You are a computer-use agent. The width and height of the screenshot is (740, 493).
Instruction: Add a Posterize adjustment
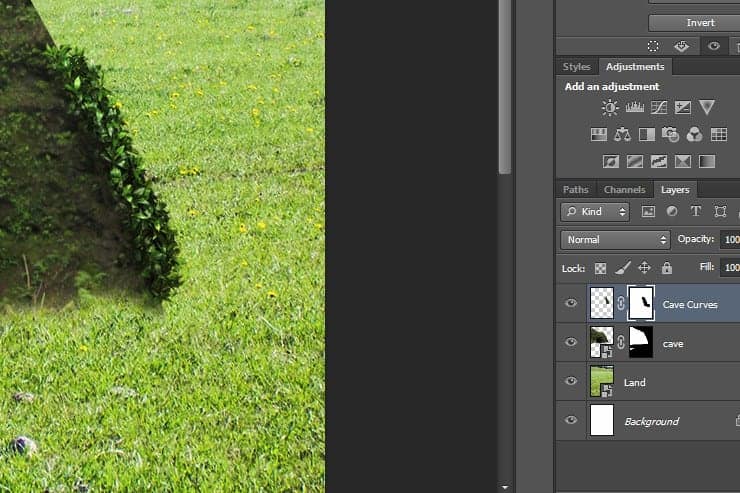[x=635, y=162]
